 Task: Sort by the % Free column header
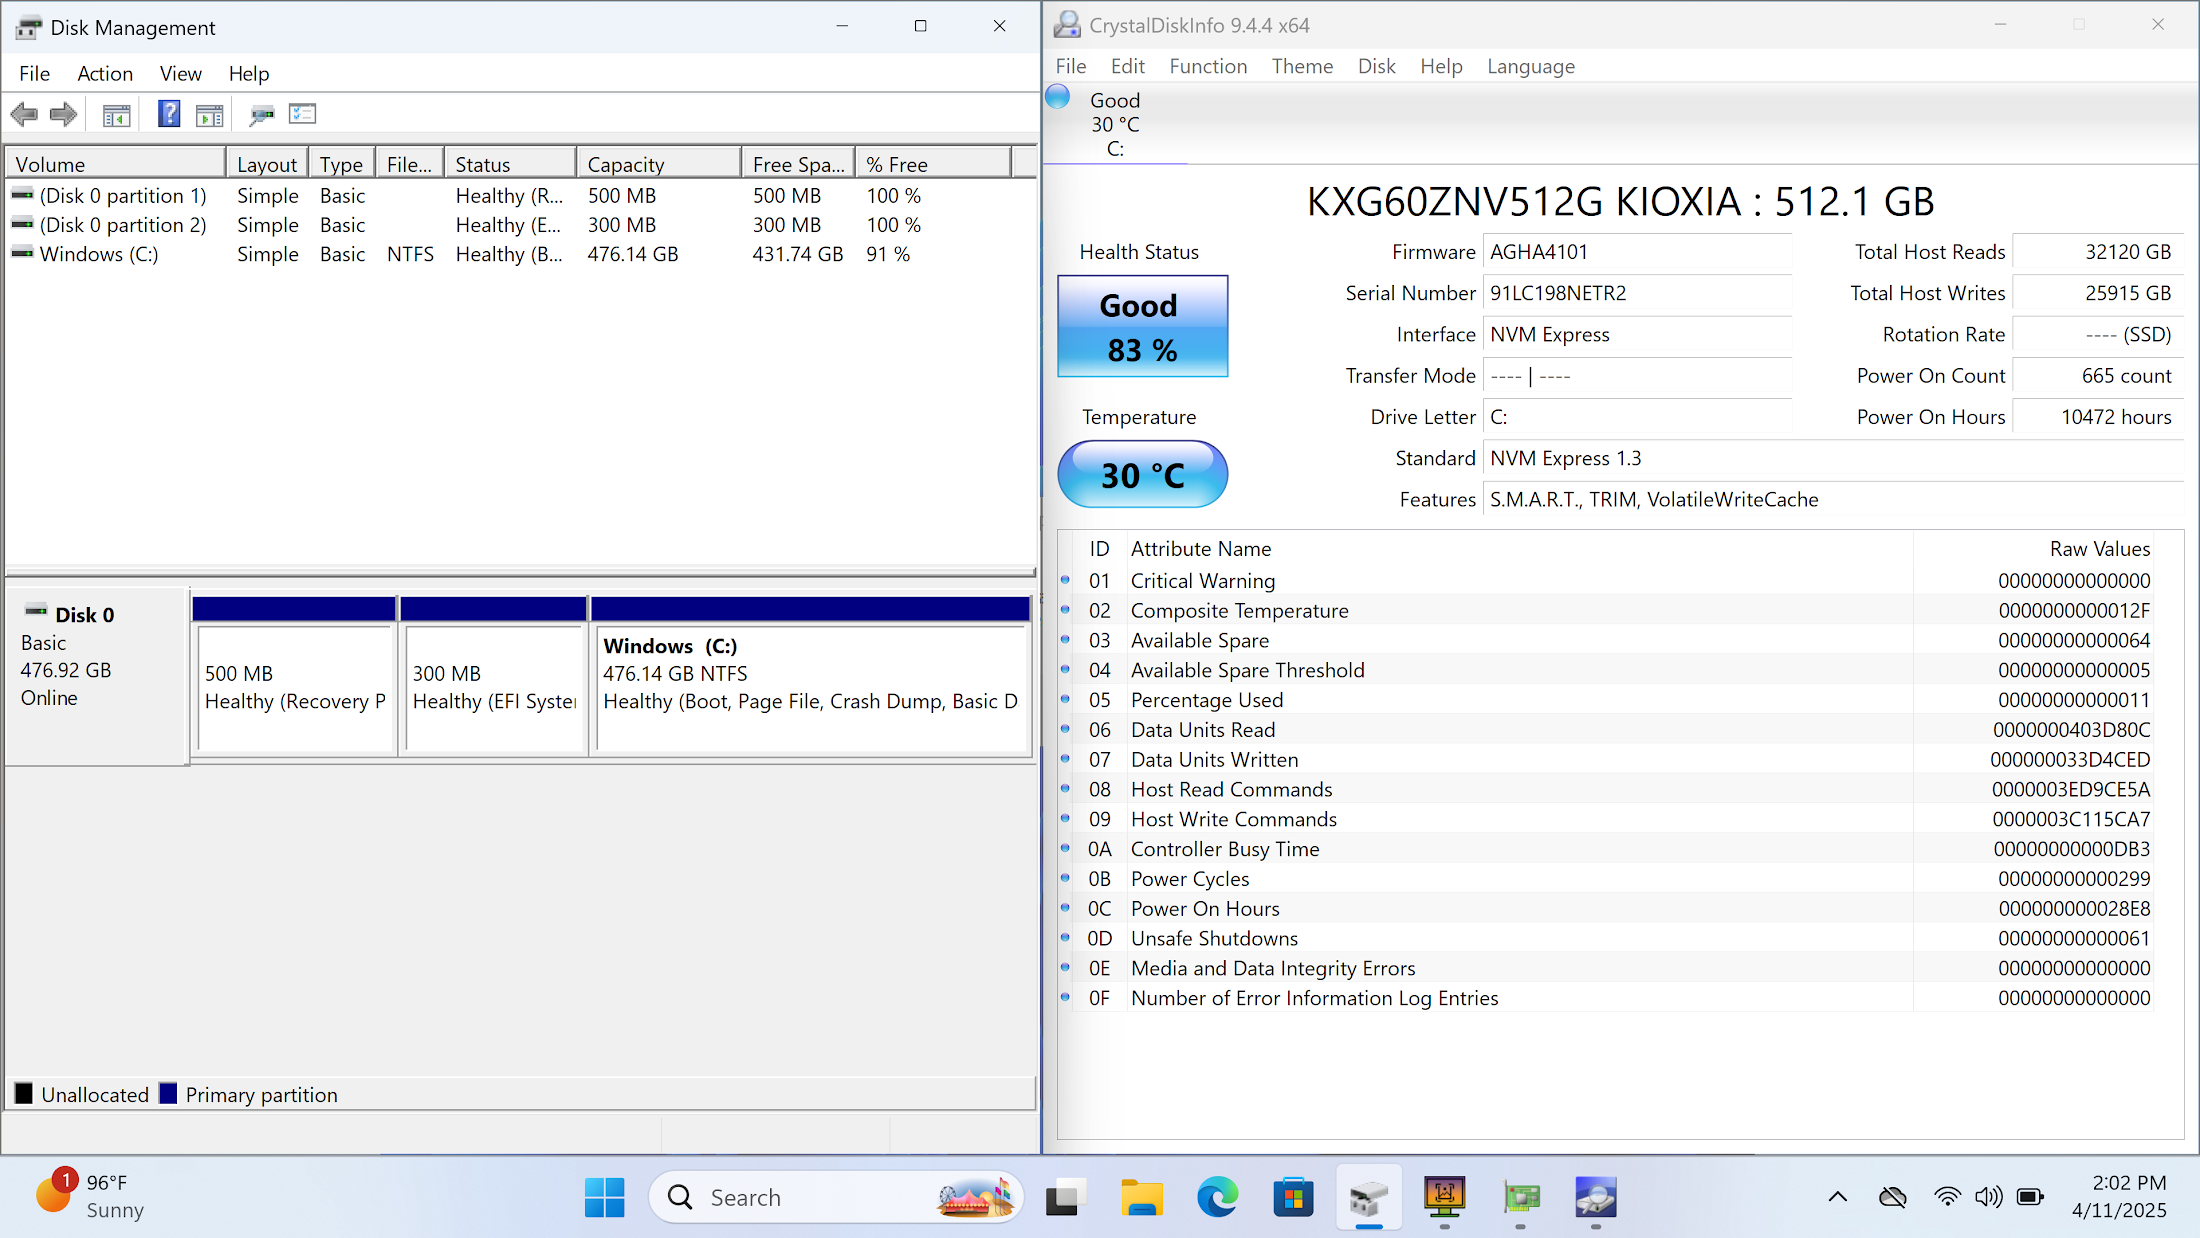point(933,164)
